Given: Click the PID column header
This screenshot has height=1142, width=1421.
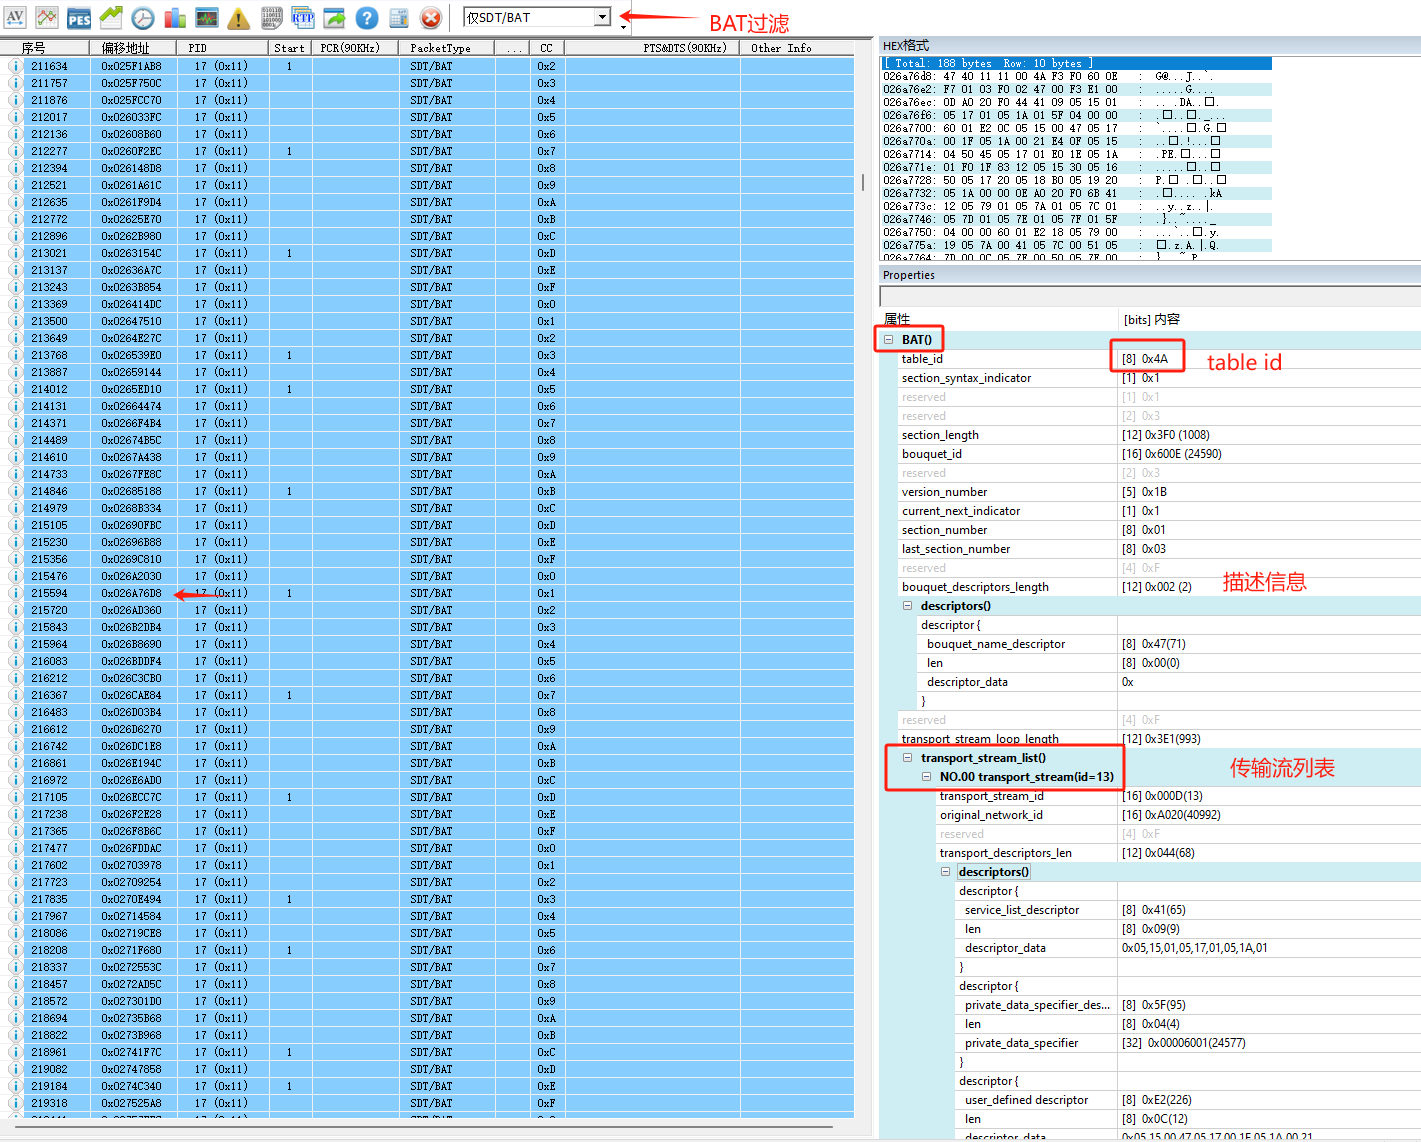Looking at the screenshot, I should coord(222,47).
